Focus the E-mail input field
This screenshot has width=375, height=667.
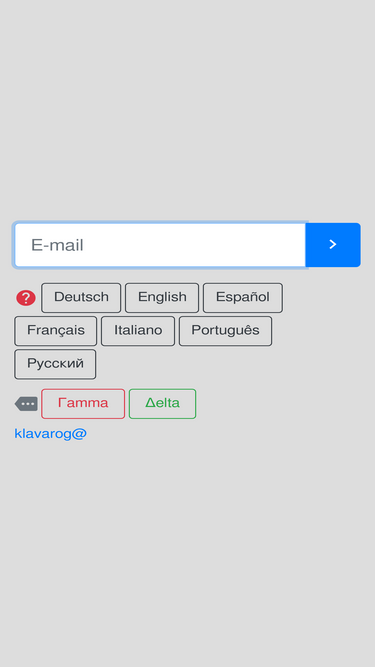pos(160,245)
